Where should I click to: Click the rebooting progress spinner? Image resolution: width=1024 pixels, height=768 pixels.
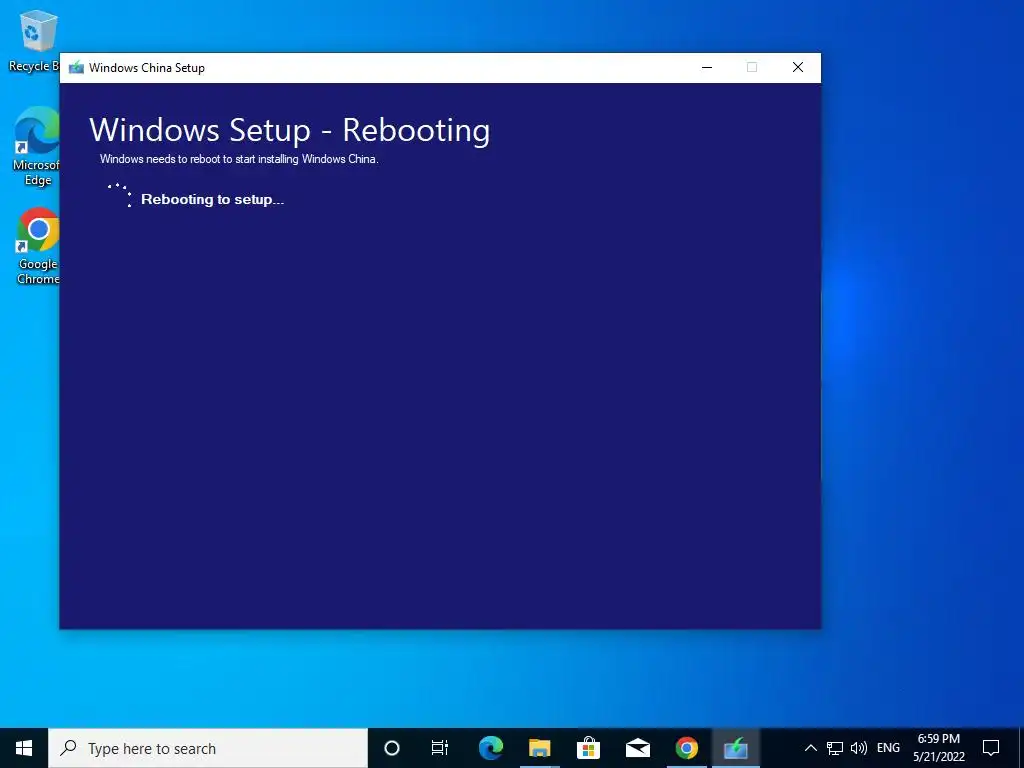120,195
